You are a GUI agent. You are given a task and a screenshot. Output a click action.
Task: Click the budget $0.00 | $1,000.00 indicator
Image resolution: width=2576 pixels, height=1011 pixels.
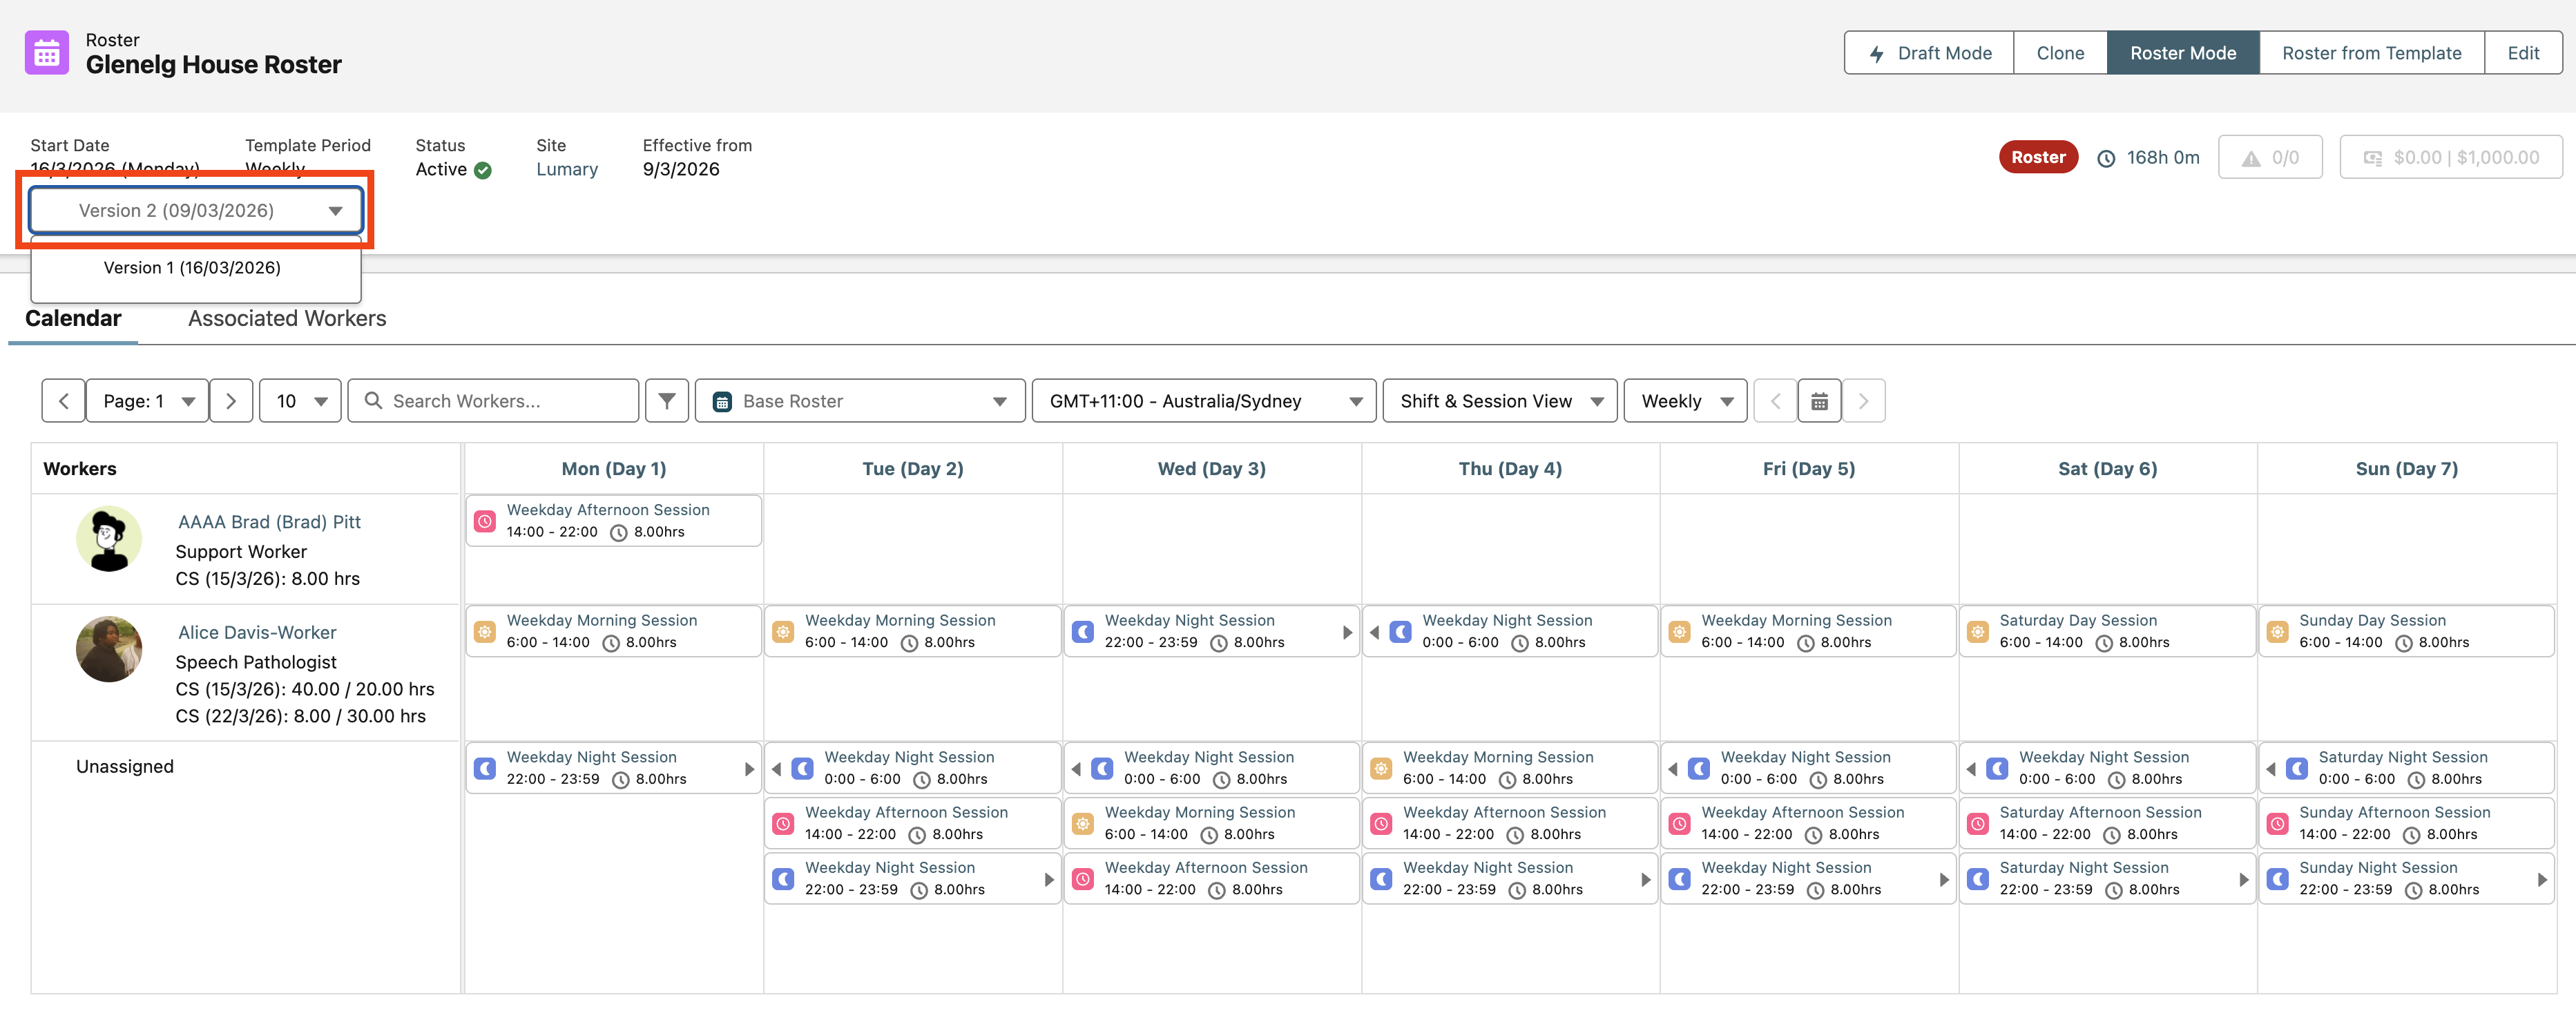[2450, 158]
